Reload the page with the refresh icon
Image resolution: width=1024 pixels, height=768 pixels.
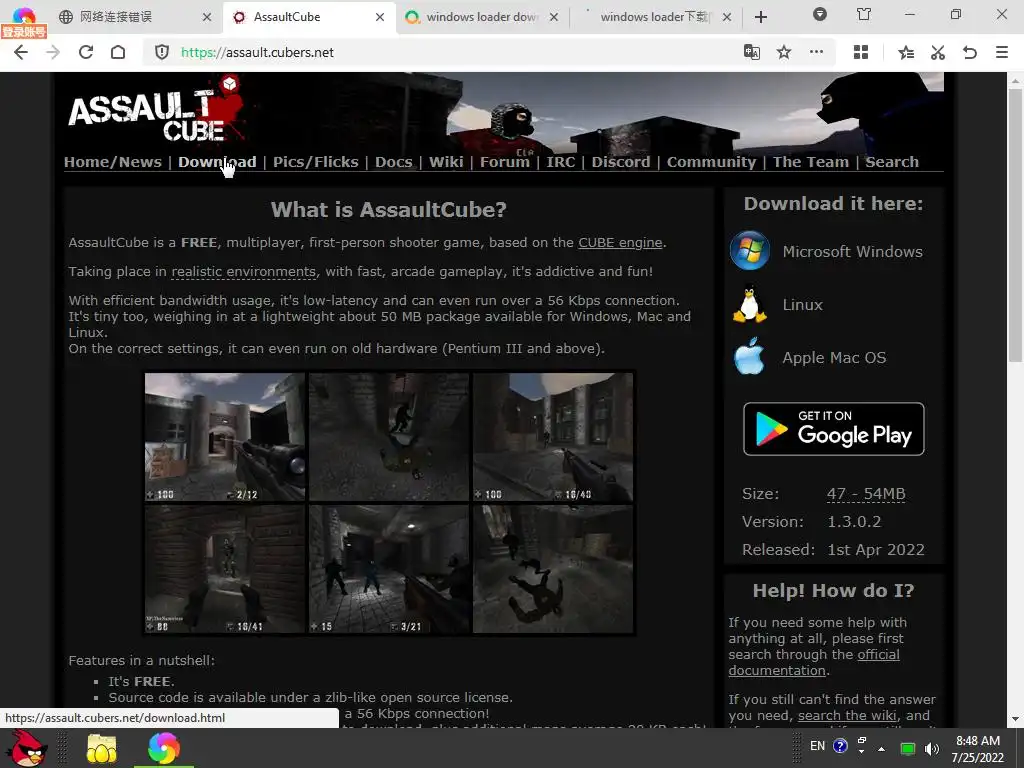(86, 52)
